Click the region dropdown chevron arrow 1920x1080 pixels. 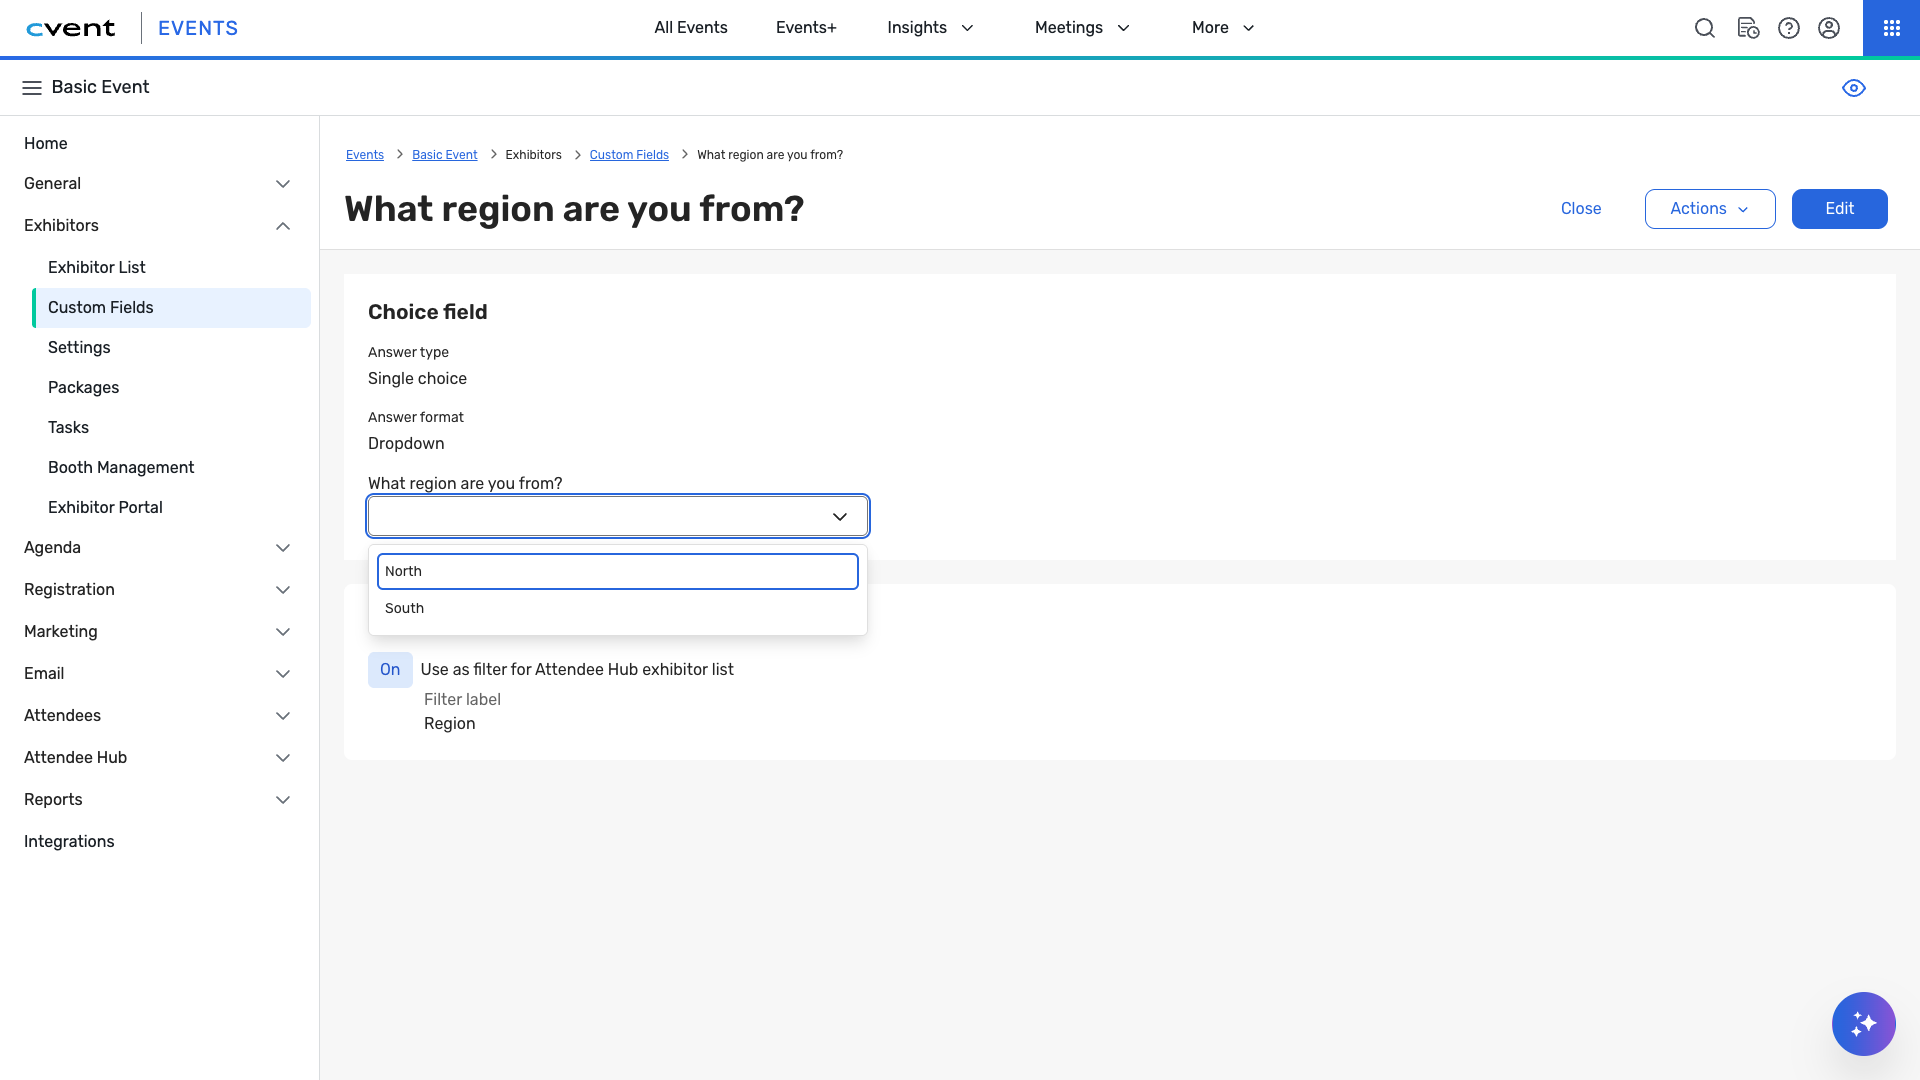840,517
